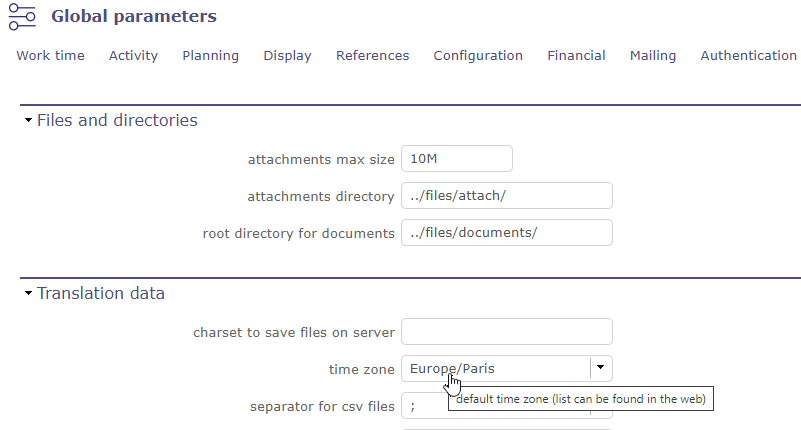This screenshot has width=801, height=430.
Task: Focus the attachments directory field
Action: pyautogui.click(x=506, y=196)
